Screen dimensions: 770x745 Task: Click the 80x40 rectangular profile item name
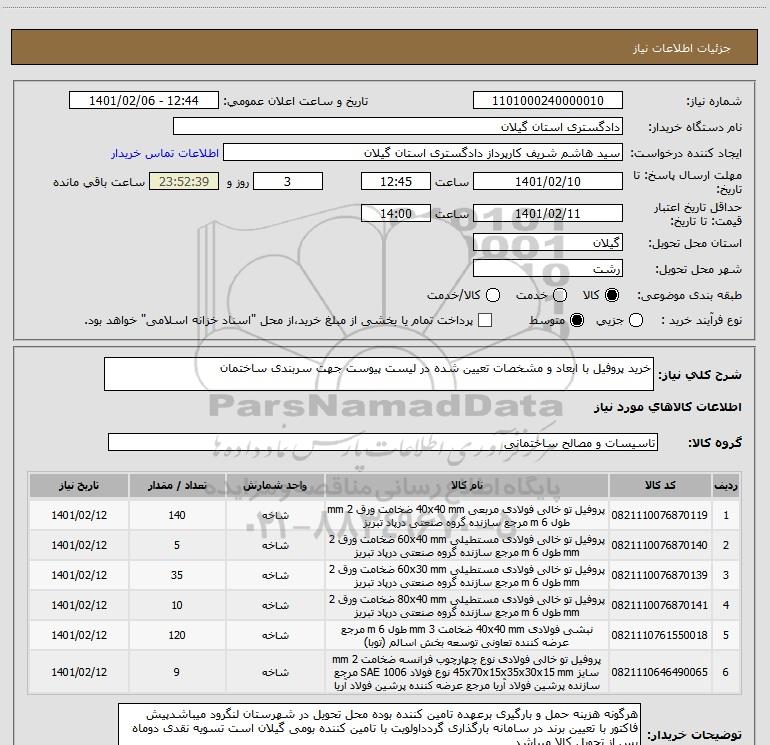(467, 606)
